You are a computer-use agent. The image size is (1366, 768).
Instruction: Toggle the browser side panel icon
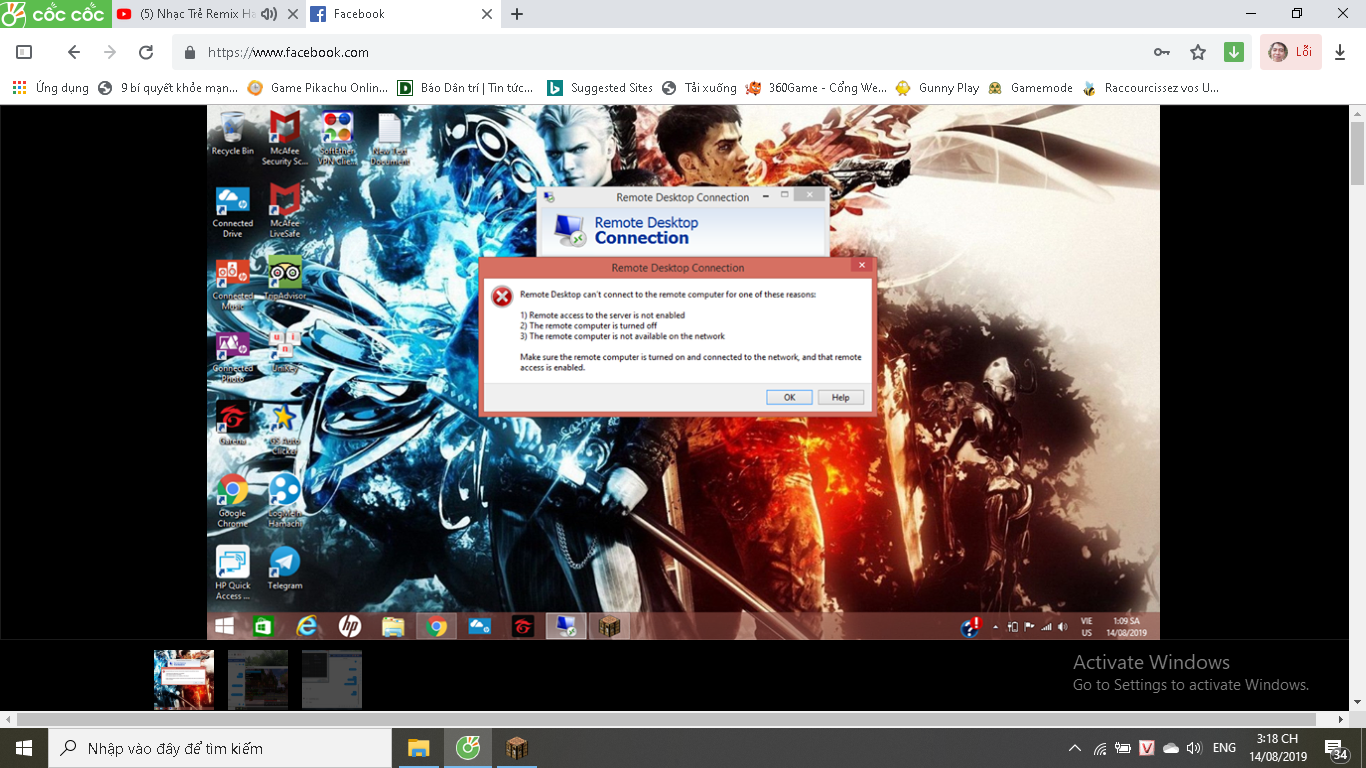(24, 52)
